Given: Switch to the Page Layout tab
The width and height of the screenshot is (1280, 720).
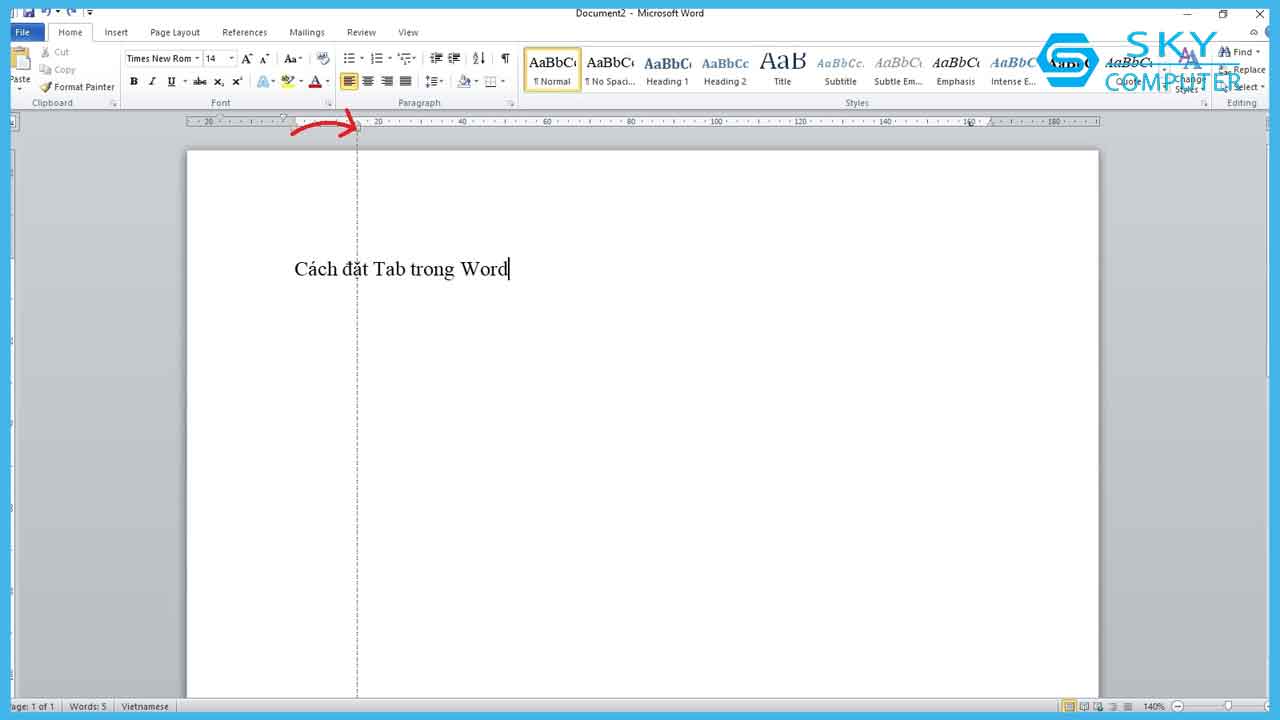Looking at the screenshot, I should pos(175,32).
